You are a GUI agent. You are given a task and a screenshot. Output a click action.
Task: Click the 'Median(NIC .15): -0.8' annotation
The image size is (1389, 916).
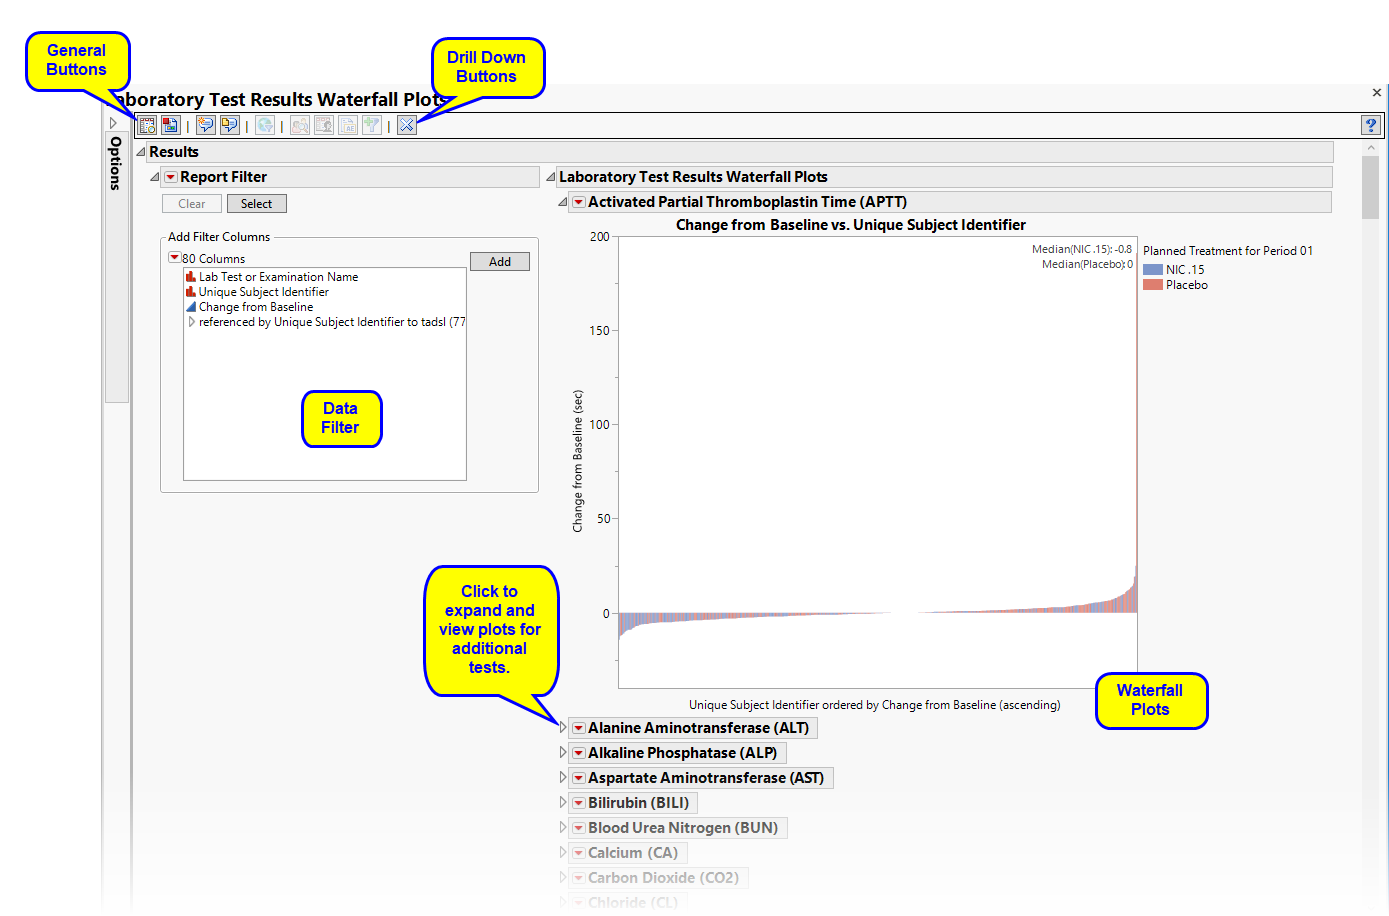pos(1082,249)
